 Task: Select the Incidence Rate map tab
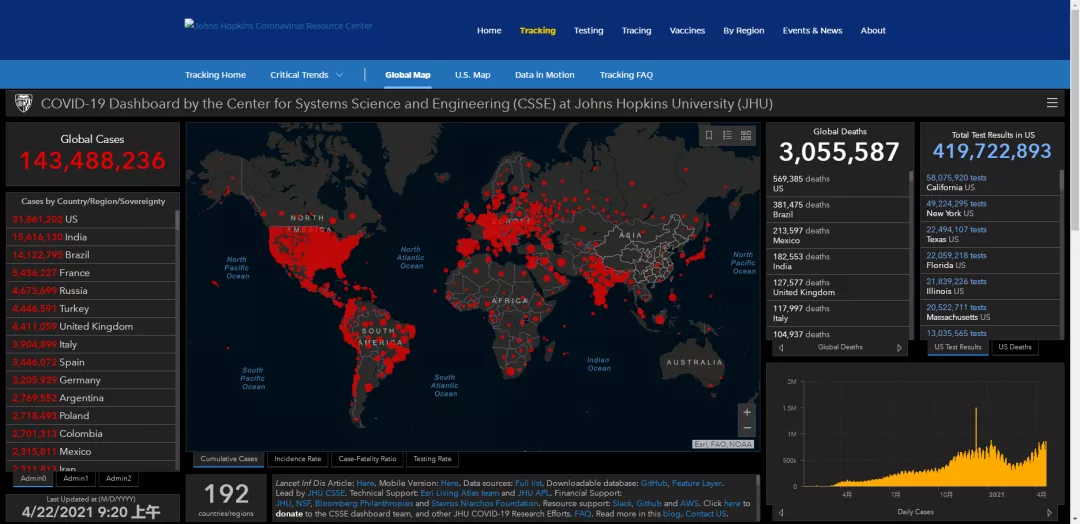point(298,459)
